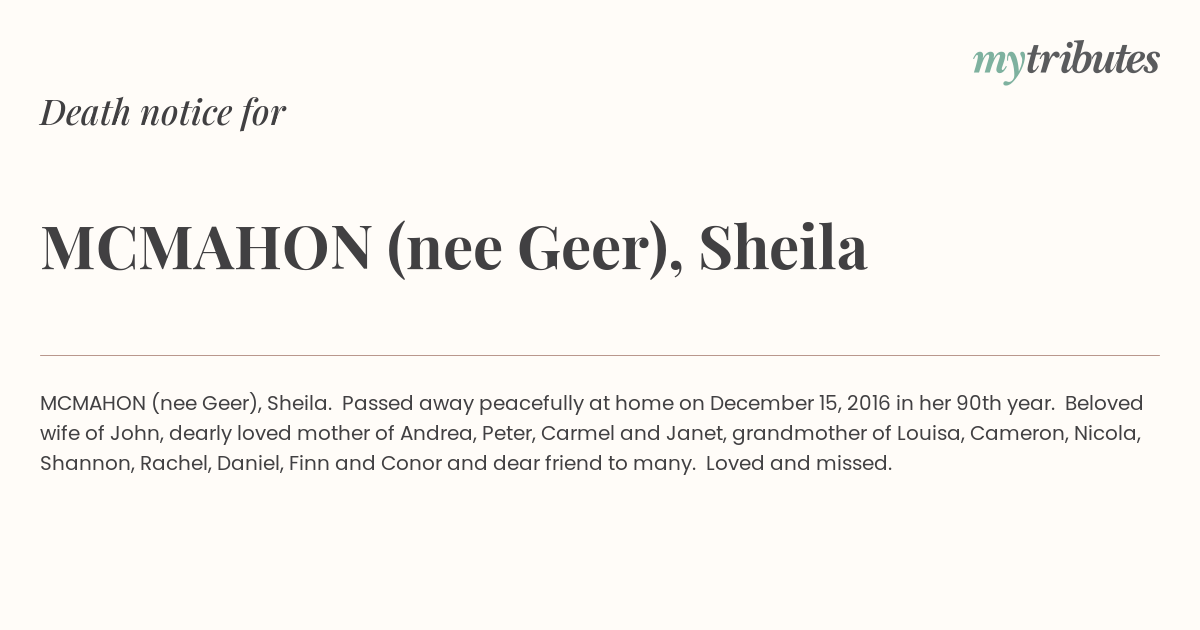The width and height of the screenshot is (1200, 630).
Task: Click the horizontal divider line
Action: (600, 355)
